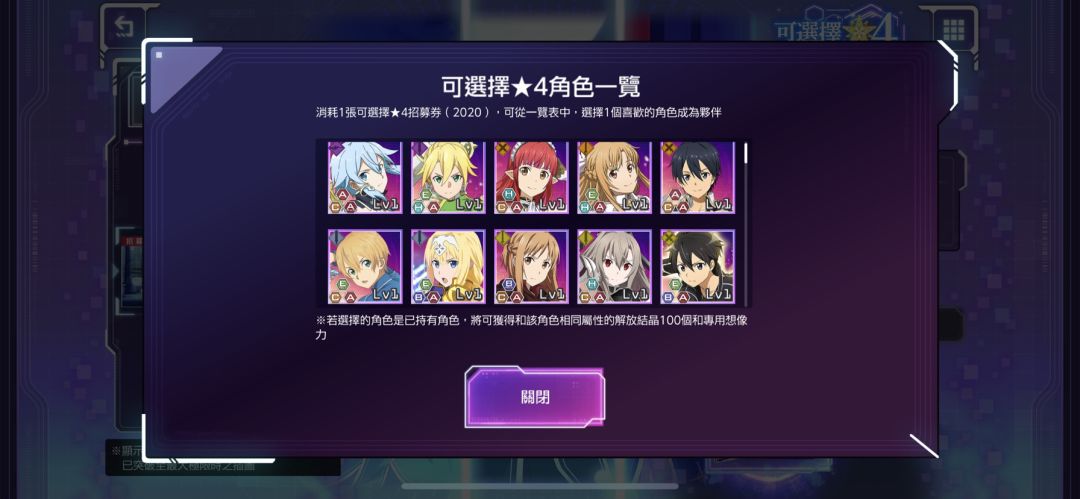The image size is (1080, 499).
Task: Tap the dialog title 可選擇★4角色一覽
Action: (541, 87)
